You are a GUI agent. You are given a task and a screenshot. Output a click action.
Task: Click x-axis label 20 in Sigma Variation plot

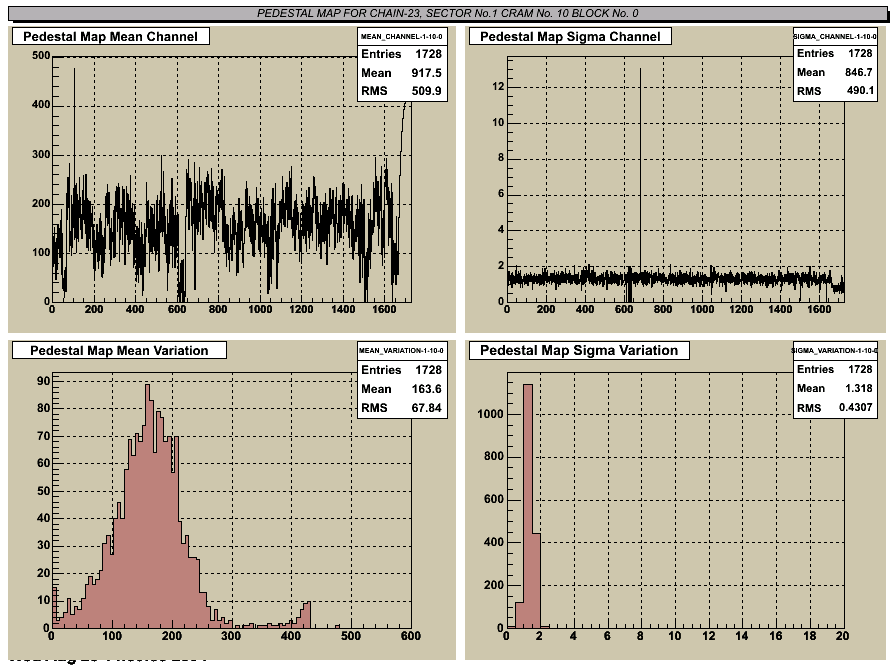[x=842, y=635]
